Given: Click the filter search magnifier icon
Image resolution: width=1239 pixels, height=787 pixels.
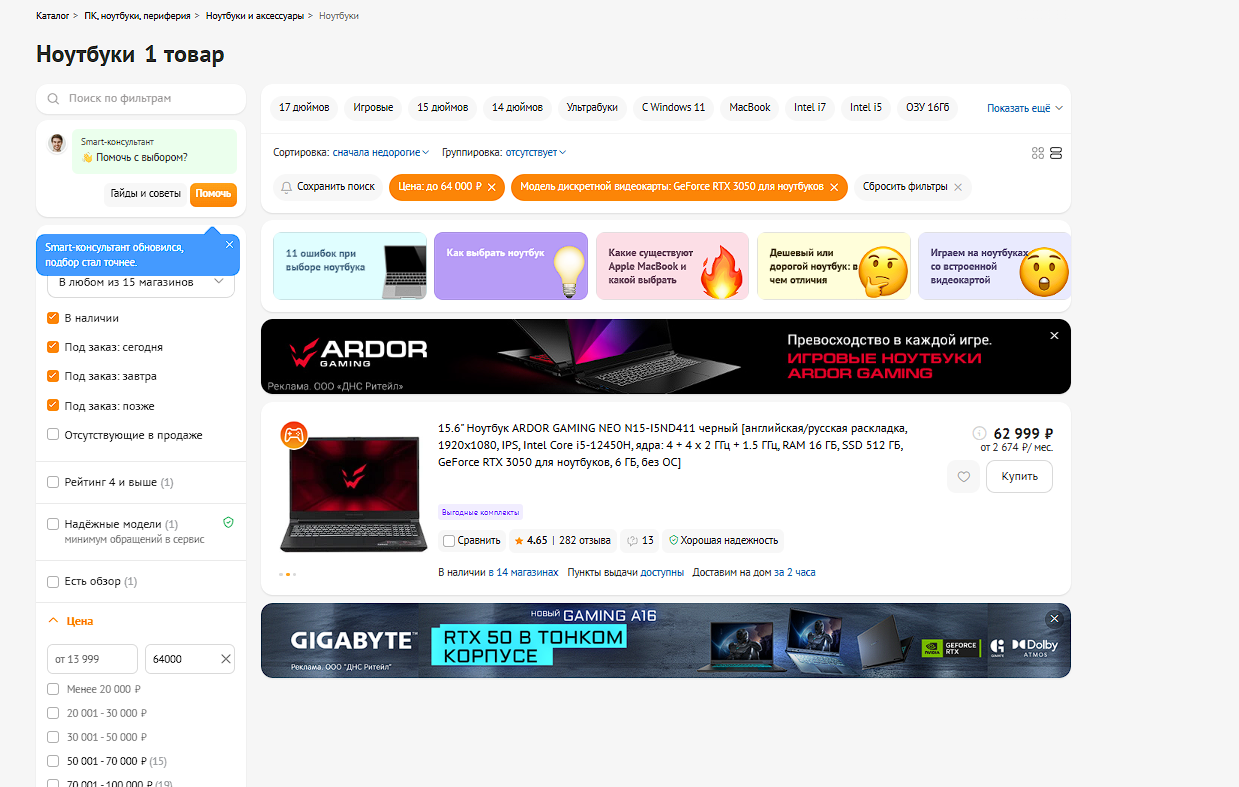Looking at the screenshot, I should pyautogui.click(x=53, y=99).
